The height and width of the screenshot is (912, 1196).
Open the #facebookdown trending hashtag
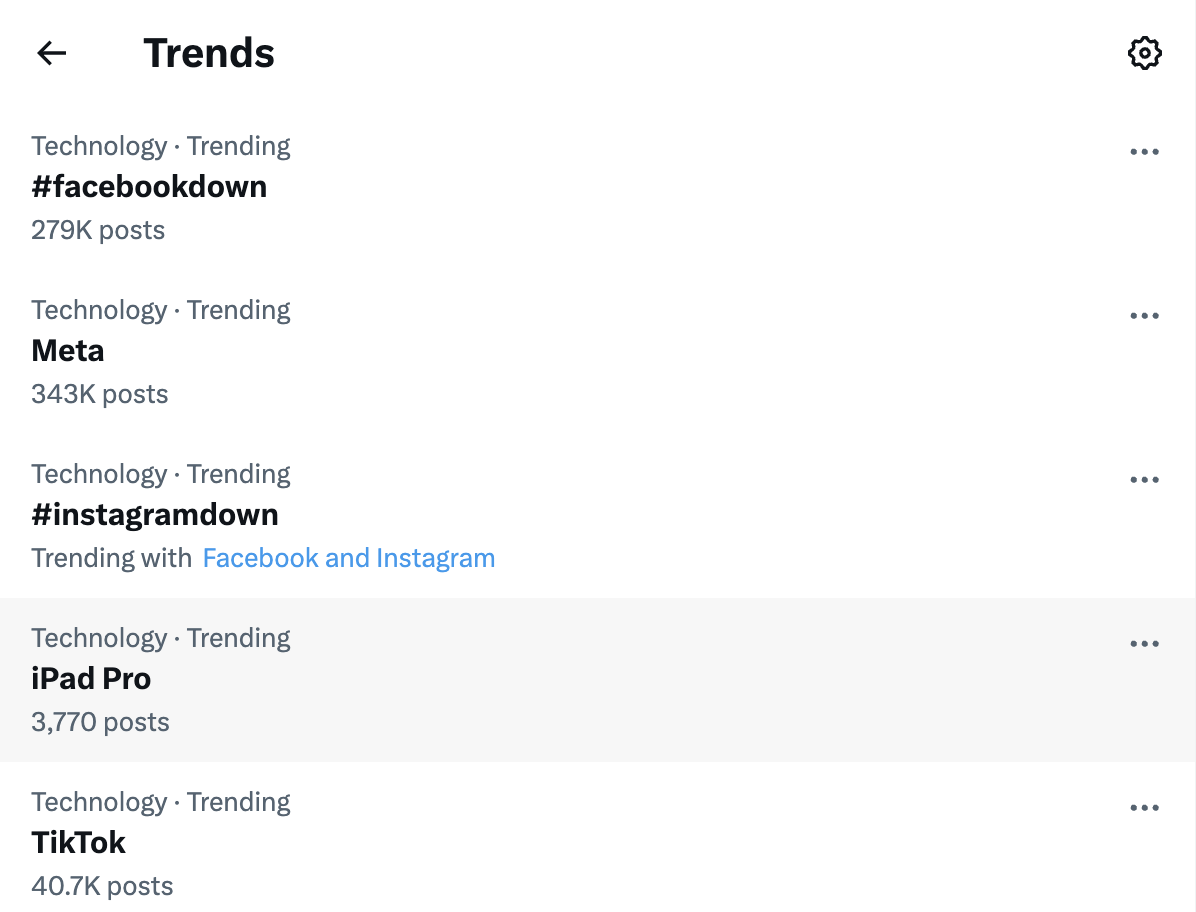[150, 187]
